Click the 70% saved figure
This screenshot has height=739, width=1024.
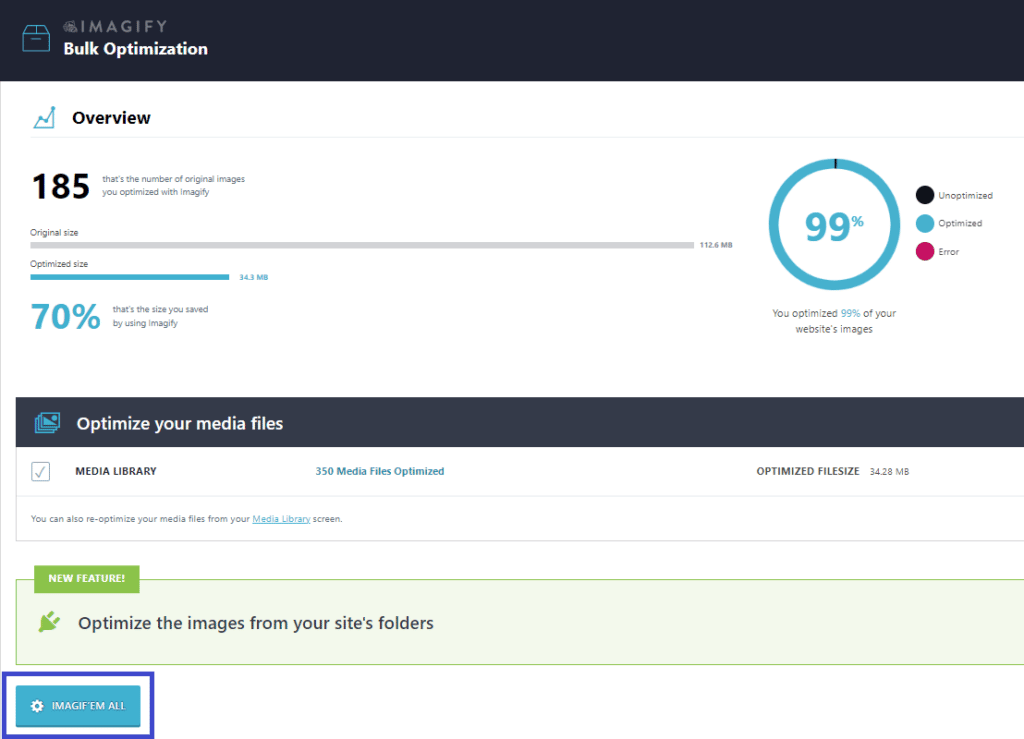point(65,317)
